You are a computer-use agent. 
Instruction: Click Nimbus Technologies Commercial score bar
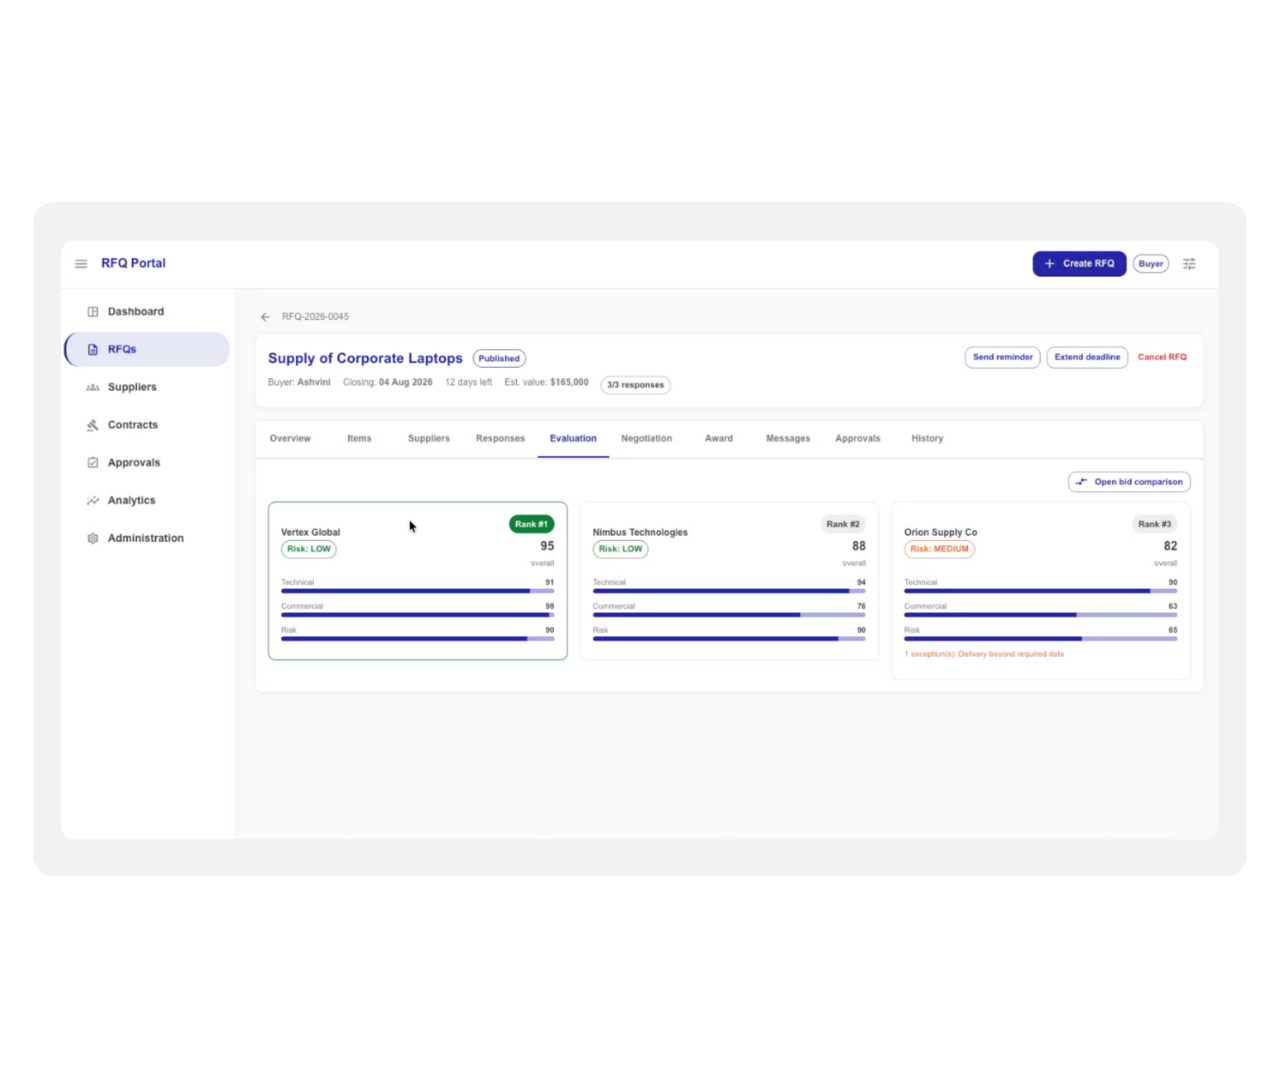[729, 615]
